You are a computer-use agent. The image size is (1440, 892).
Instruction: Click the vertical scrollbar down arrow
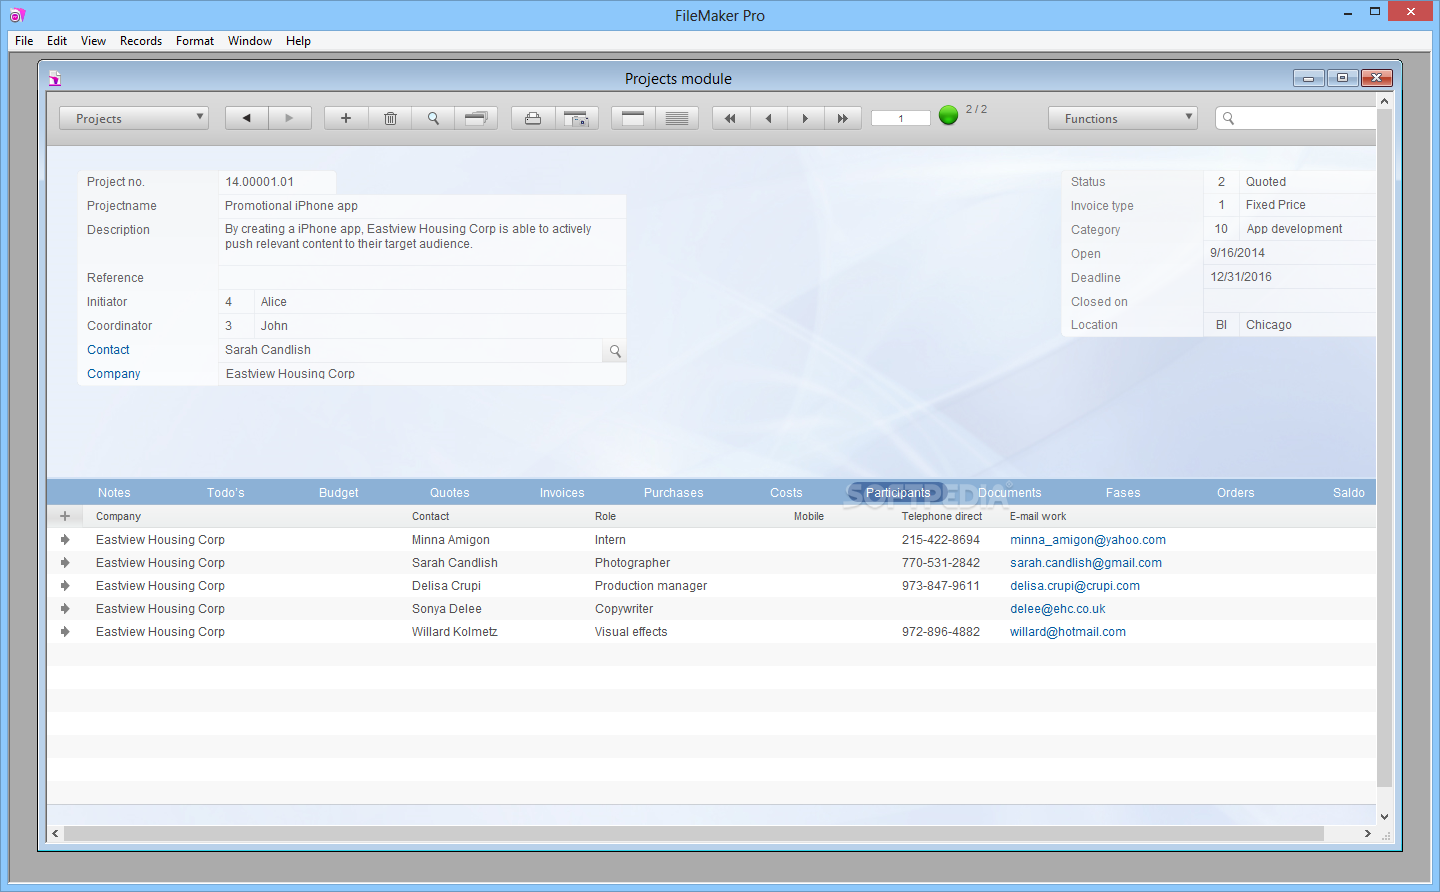tap(1384, 816)
